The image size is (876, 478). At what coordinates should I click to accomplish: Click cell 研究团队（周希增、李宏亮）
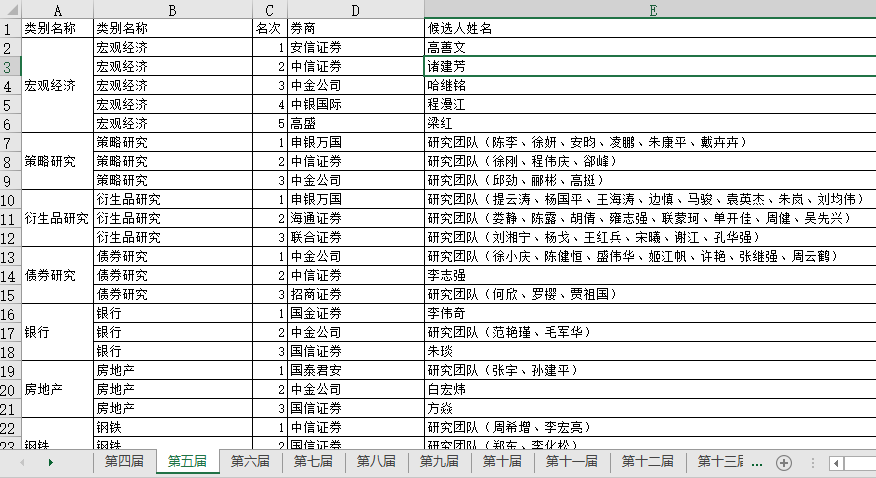tap(650, 427)
